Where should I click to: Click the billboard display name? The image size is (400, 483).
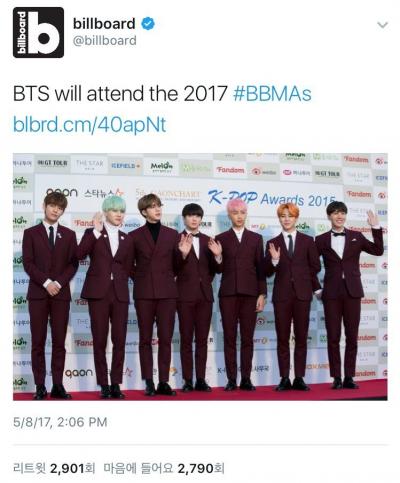104,24
